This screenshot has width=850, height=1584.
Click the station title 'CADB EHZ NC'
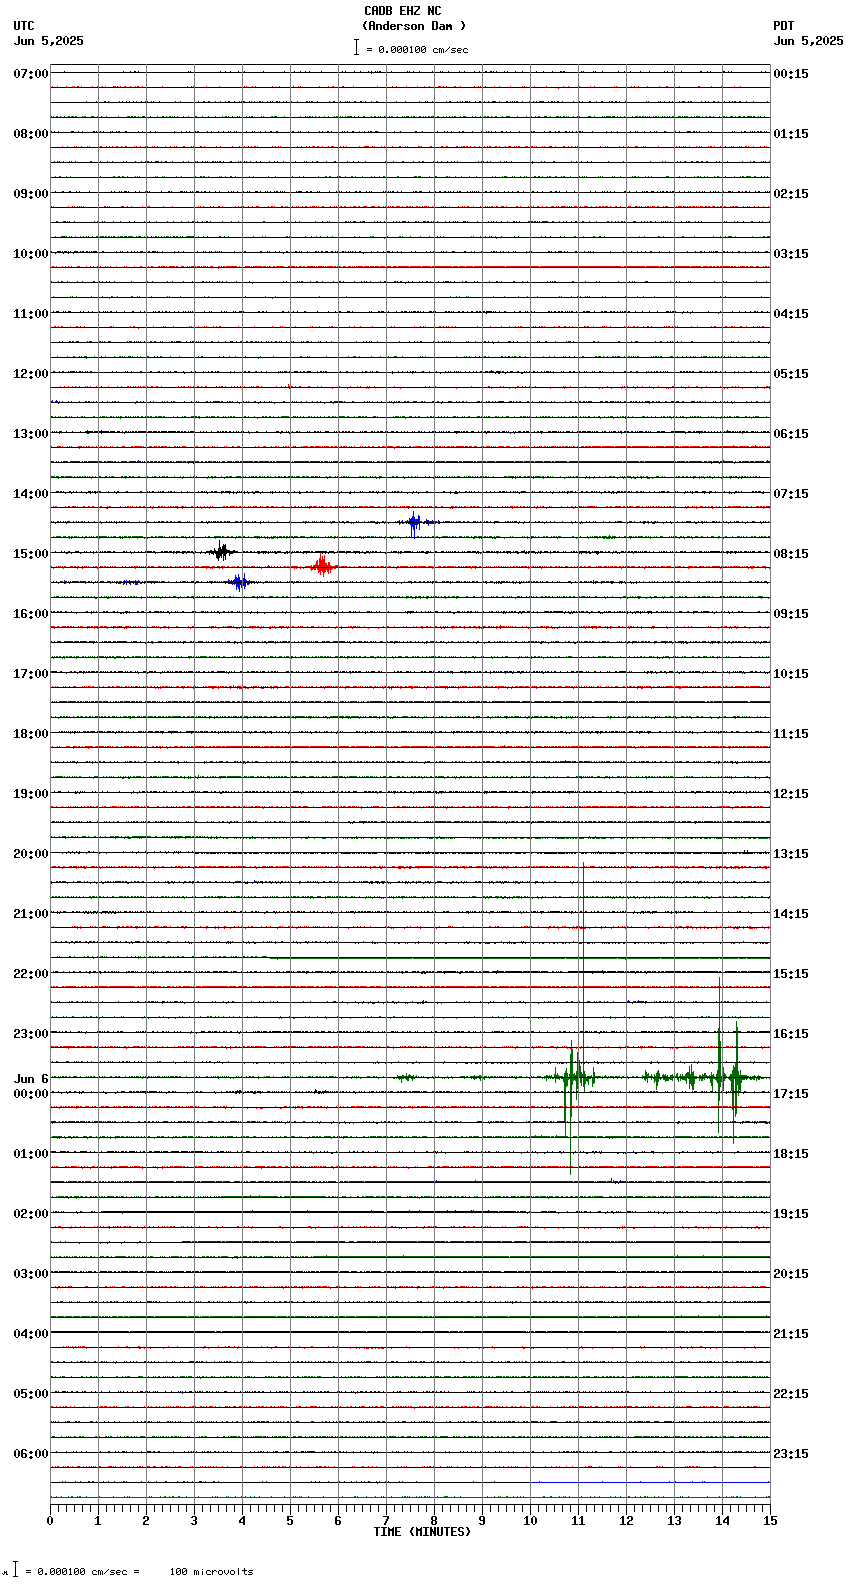coord(402,11)
